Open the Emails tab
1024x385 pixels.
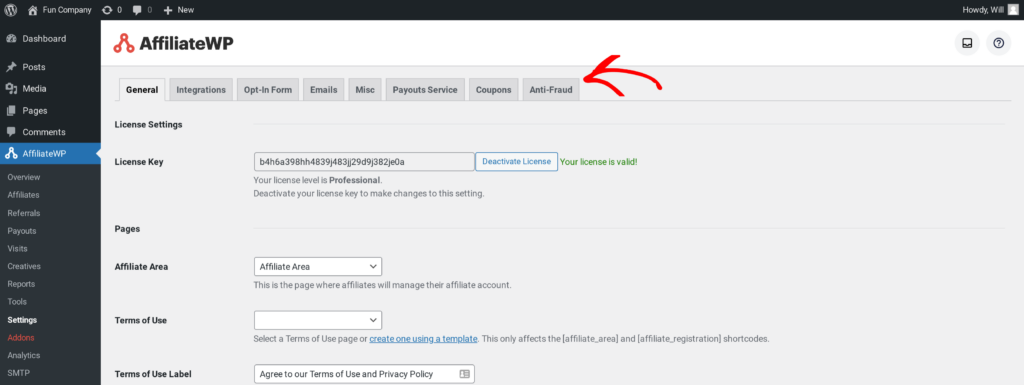[x=323, y=90]
